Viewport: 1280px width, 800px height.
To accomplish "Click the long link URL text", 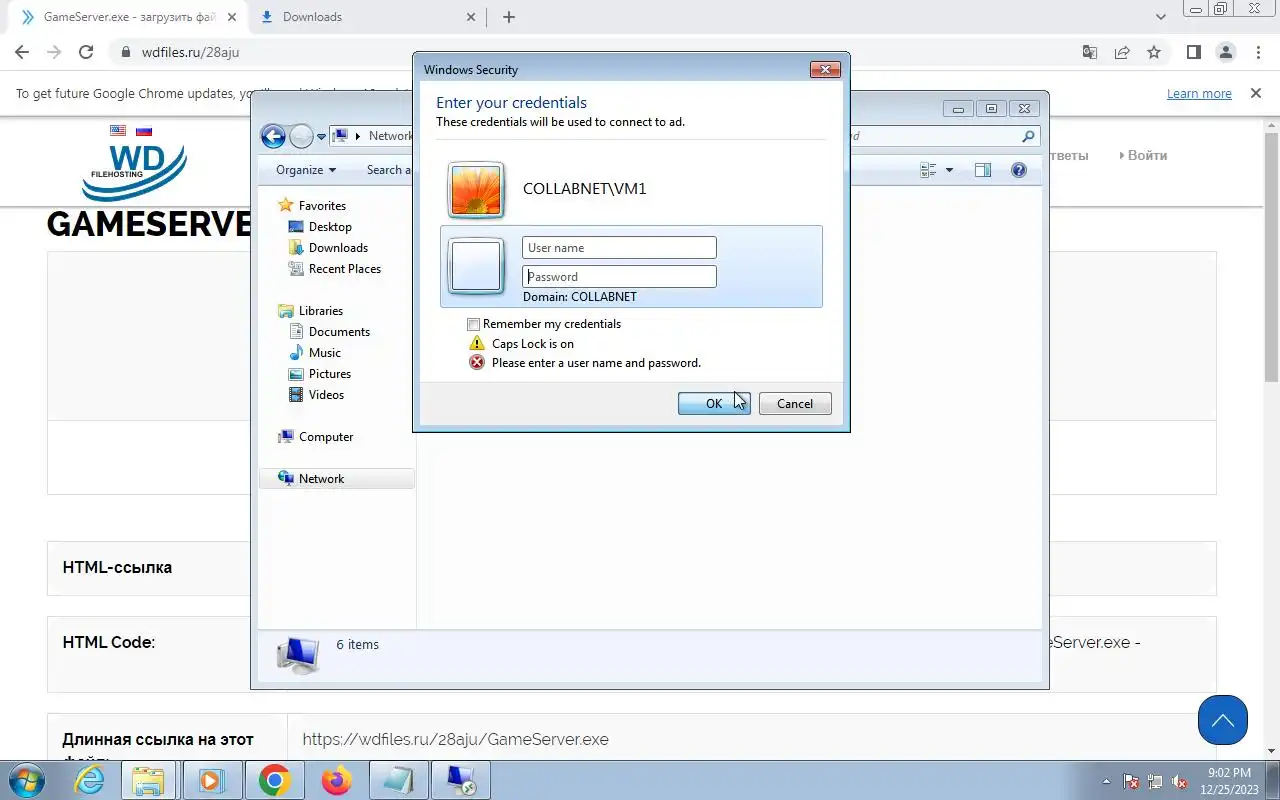I will pos(455,739).
